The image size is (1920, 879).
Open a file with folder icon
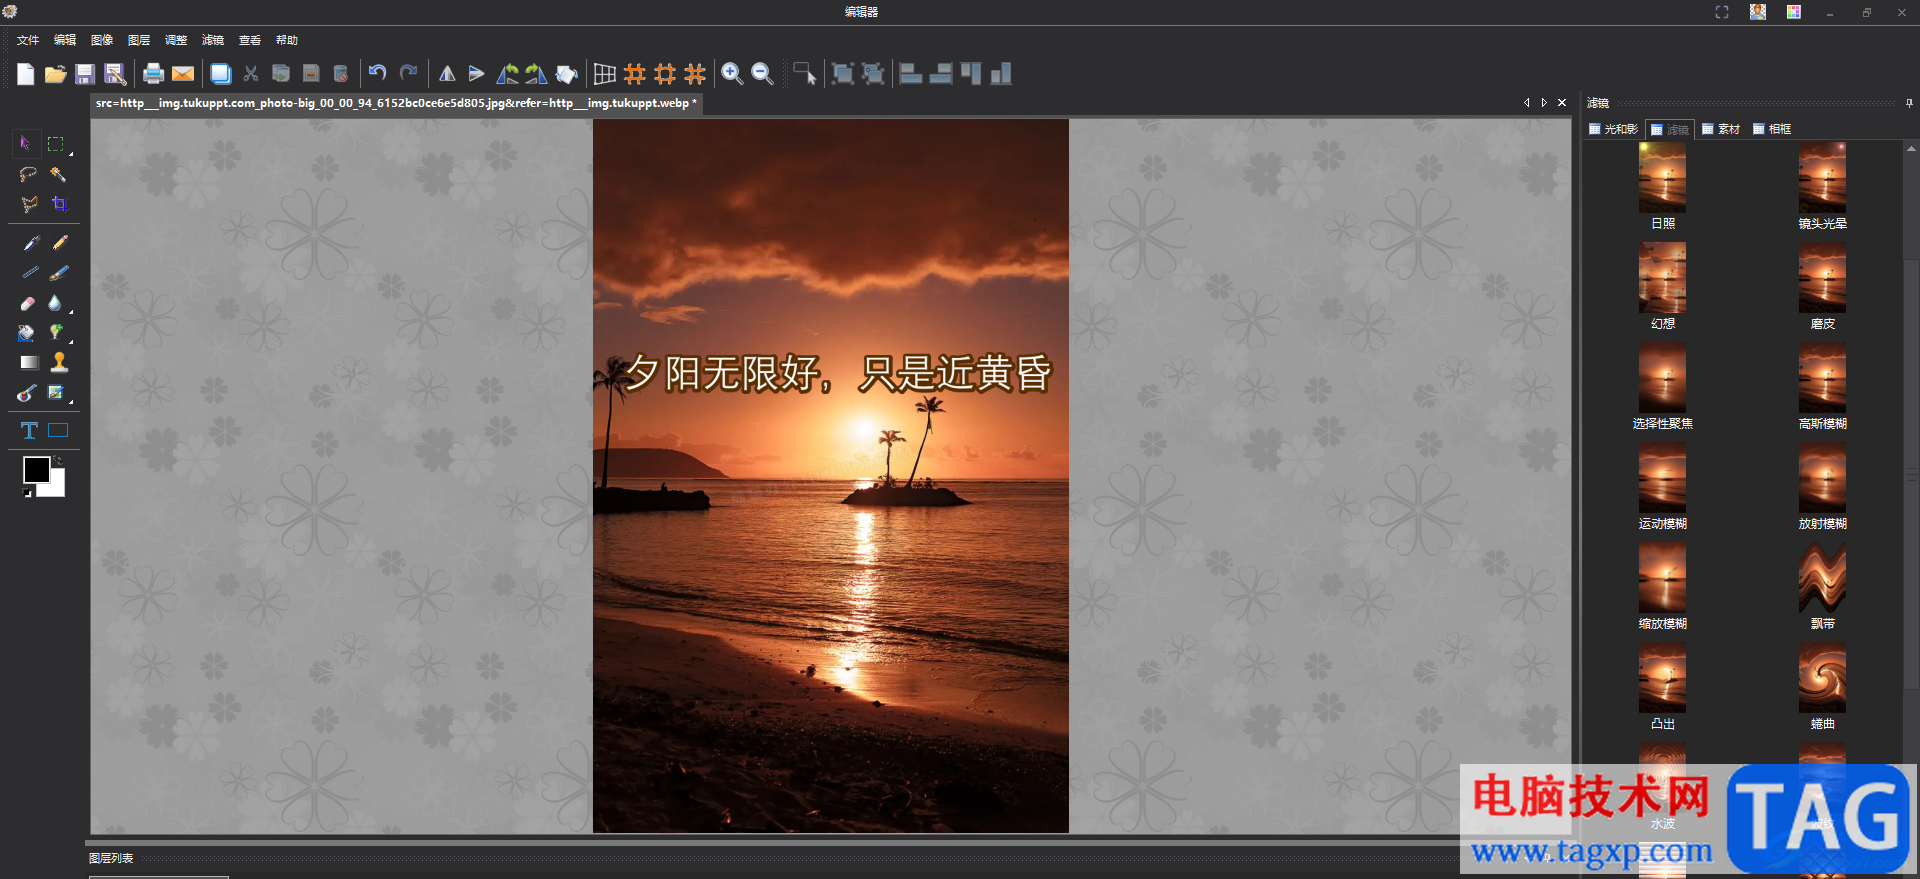[x=55, y=73]
